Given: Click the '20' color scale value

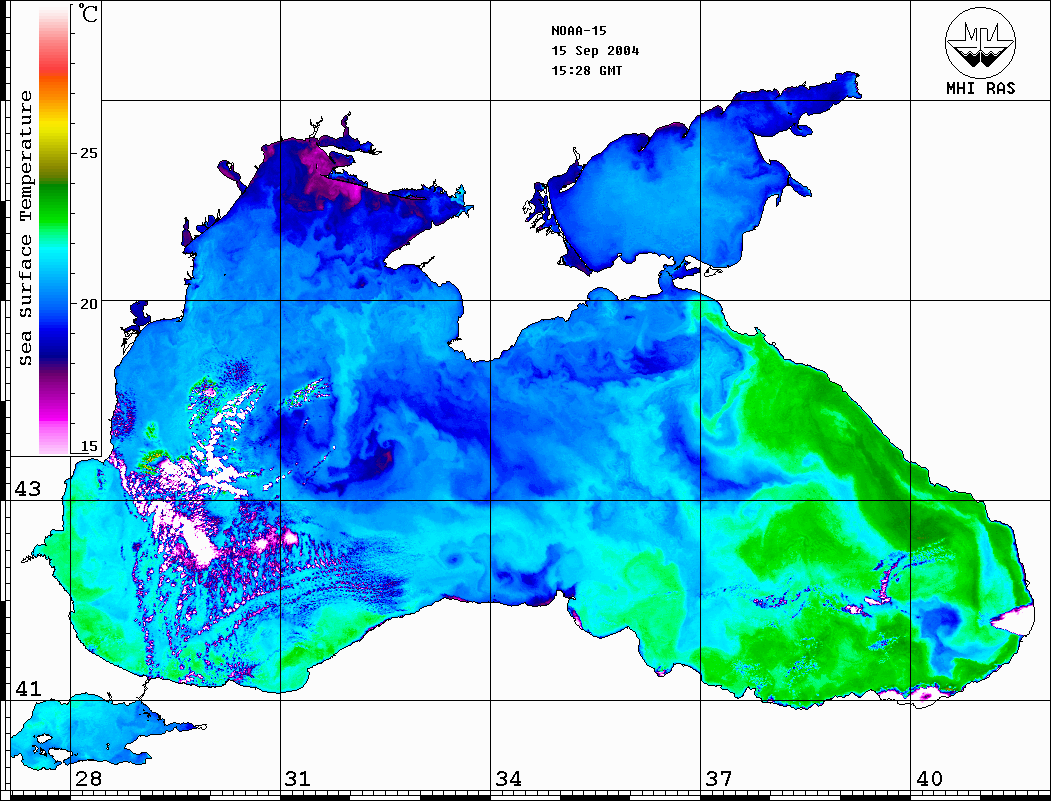Looking at the screenshot, I should click(x=88, y=304).
